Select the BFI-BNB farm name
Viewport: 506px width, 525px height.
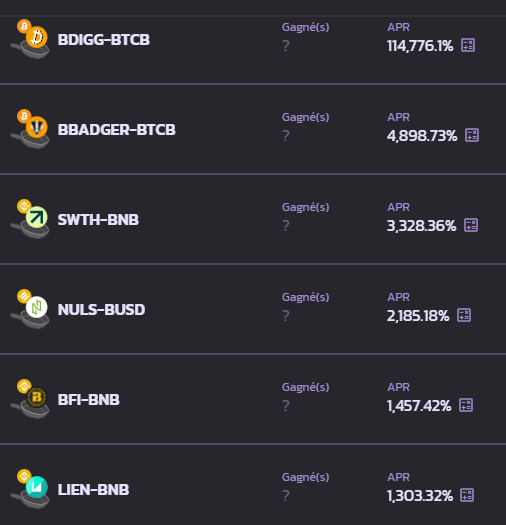click(x=88, y=400)
